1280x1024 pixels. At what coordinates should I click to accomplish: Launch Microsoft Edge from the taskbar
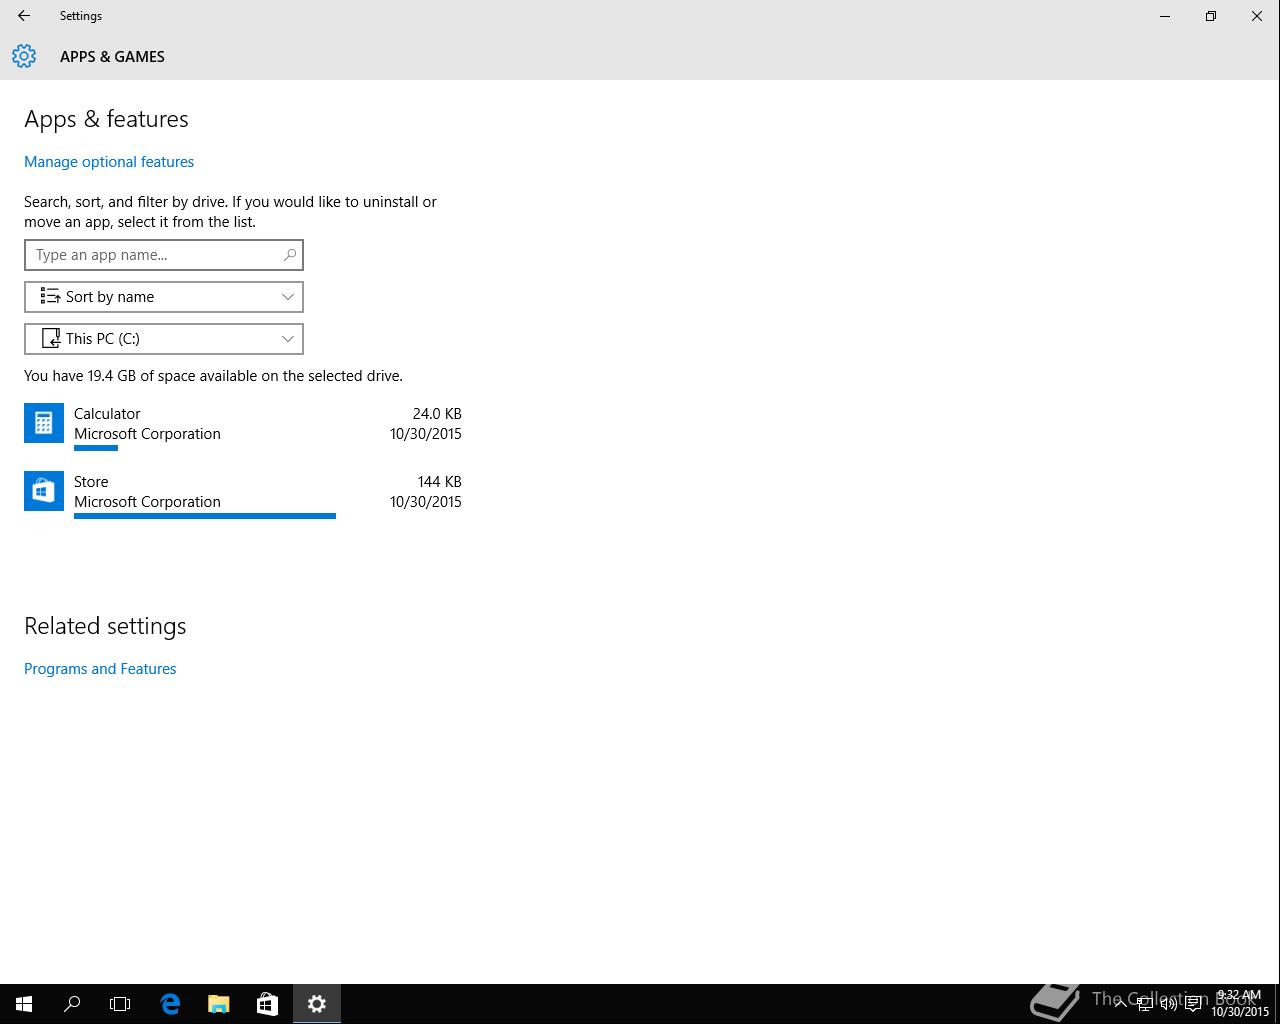point(170,1004)
